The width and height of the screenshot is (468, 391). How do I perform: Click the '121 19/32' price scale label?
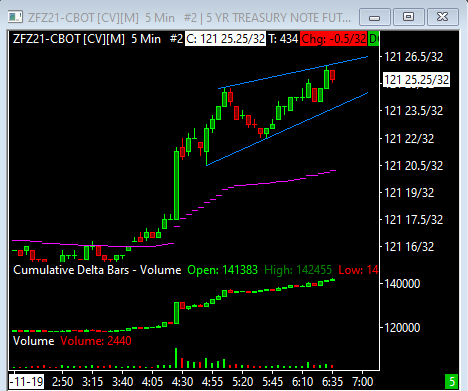coord(409,193)
